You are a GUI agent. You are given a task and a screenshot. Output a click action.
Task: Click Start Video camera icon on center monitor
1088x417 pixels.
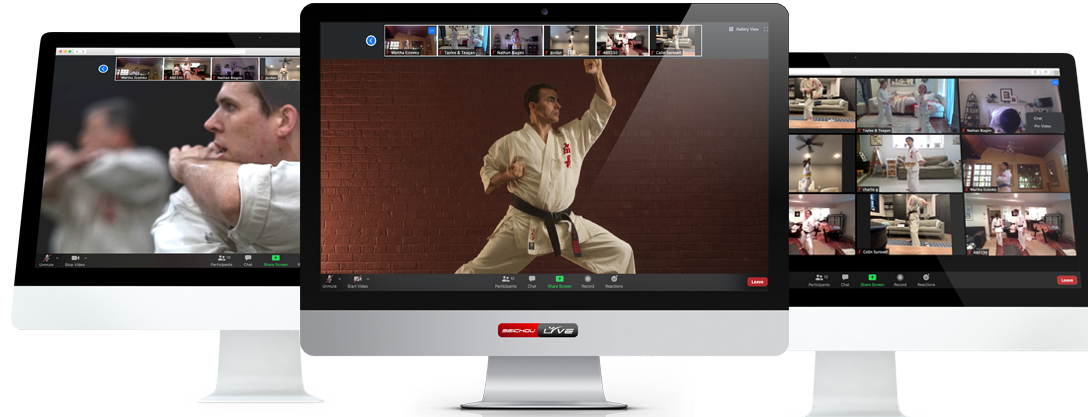coord(357,279)
